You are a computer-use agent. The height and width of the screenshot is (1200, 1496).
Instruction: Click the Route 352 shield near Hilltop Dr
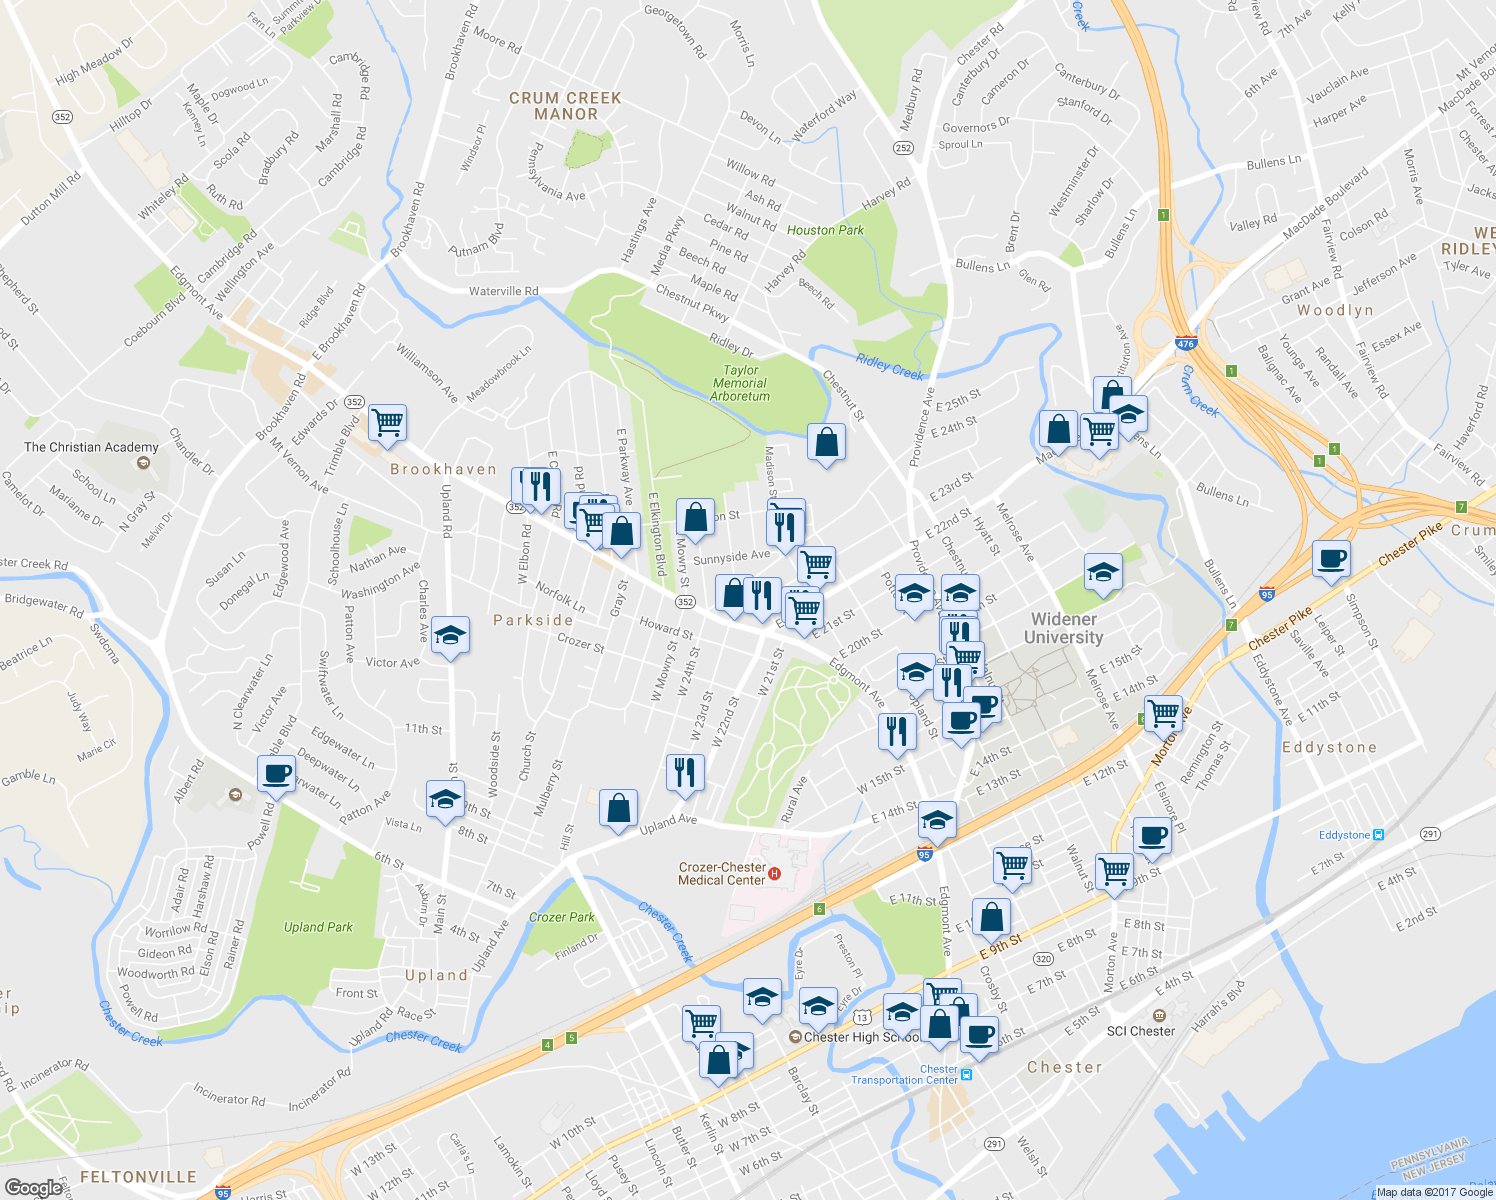pos(62,117)
